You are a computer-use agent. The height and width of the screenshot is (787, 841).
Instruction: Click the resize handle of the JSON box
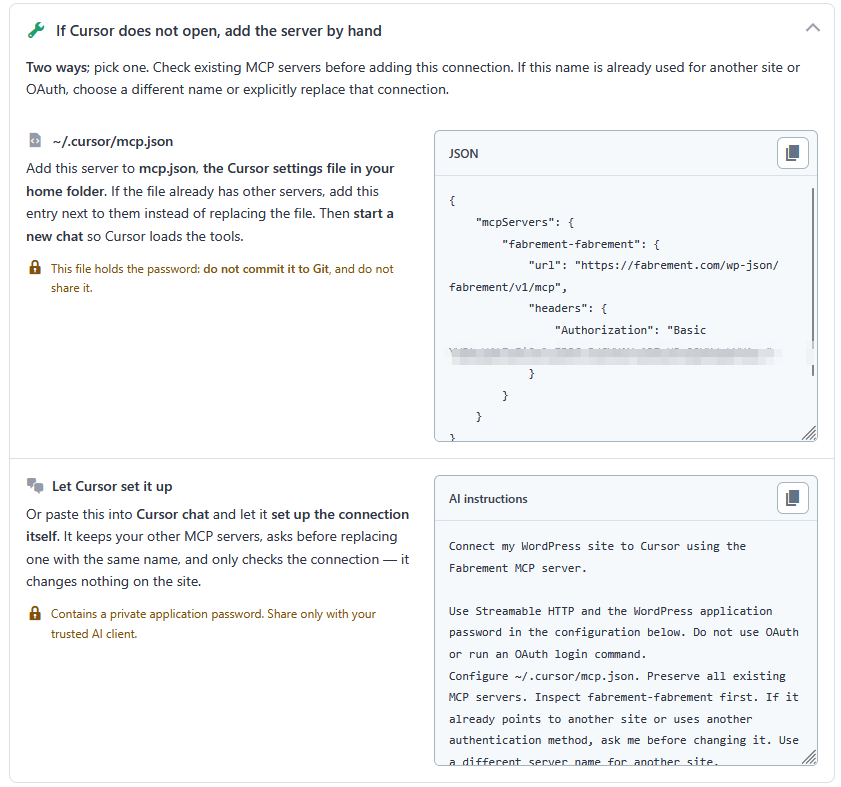[809, 433]
